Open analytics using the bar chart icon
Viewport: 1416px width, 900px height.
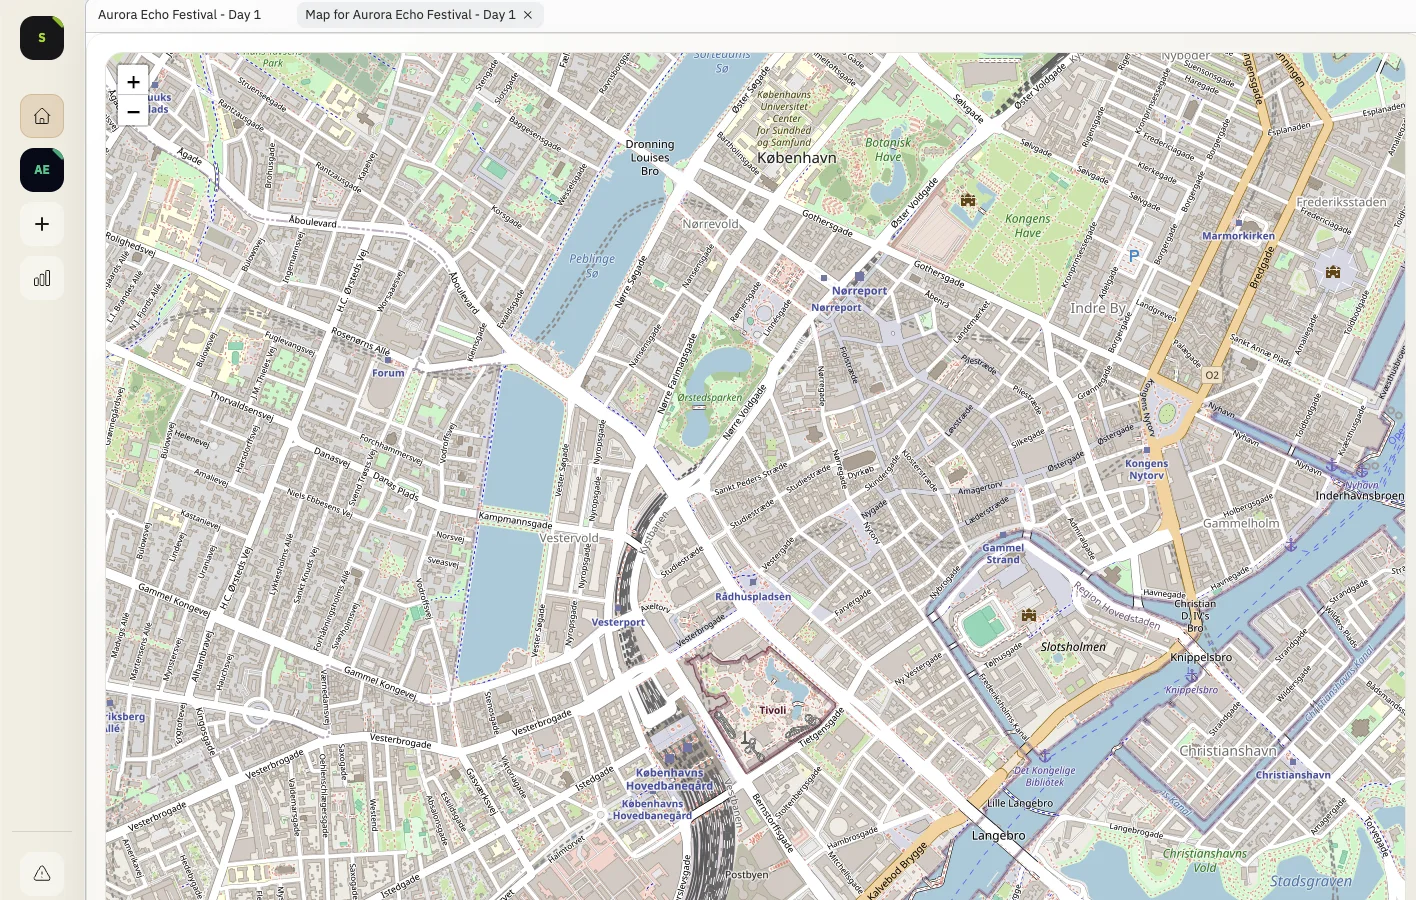41,277
